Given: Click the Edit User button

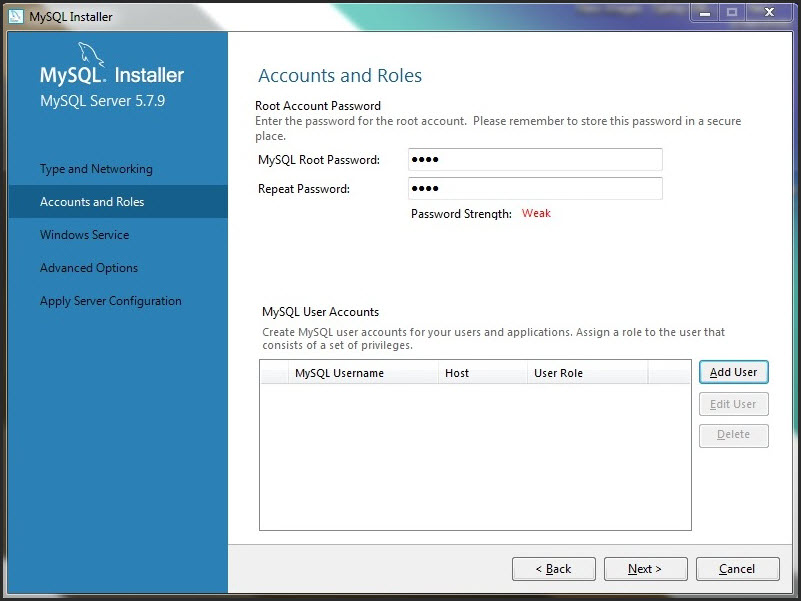Looking at the screenshot, I should [x=734, y=404].
